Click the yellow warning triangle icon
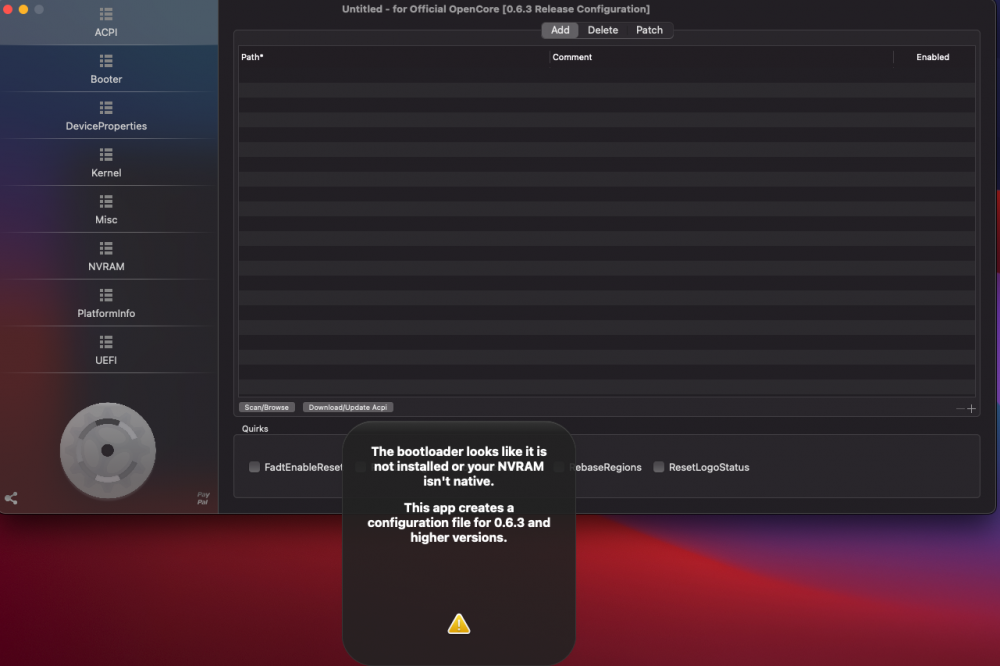This screenshot has width=1000, height=666. [x=459, y=624]
